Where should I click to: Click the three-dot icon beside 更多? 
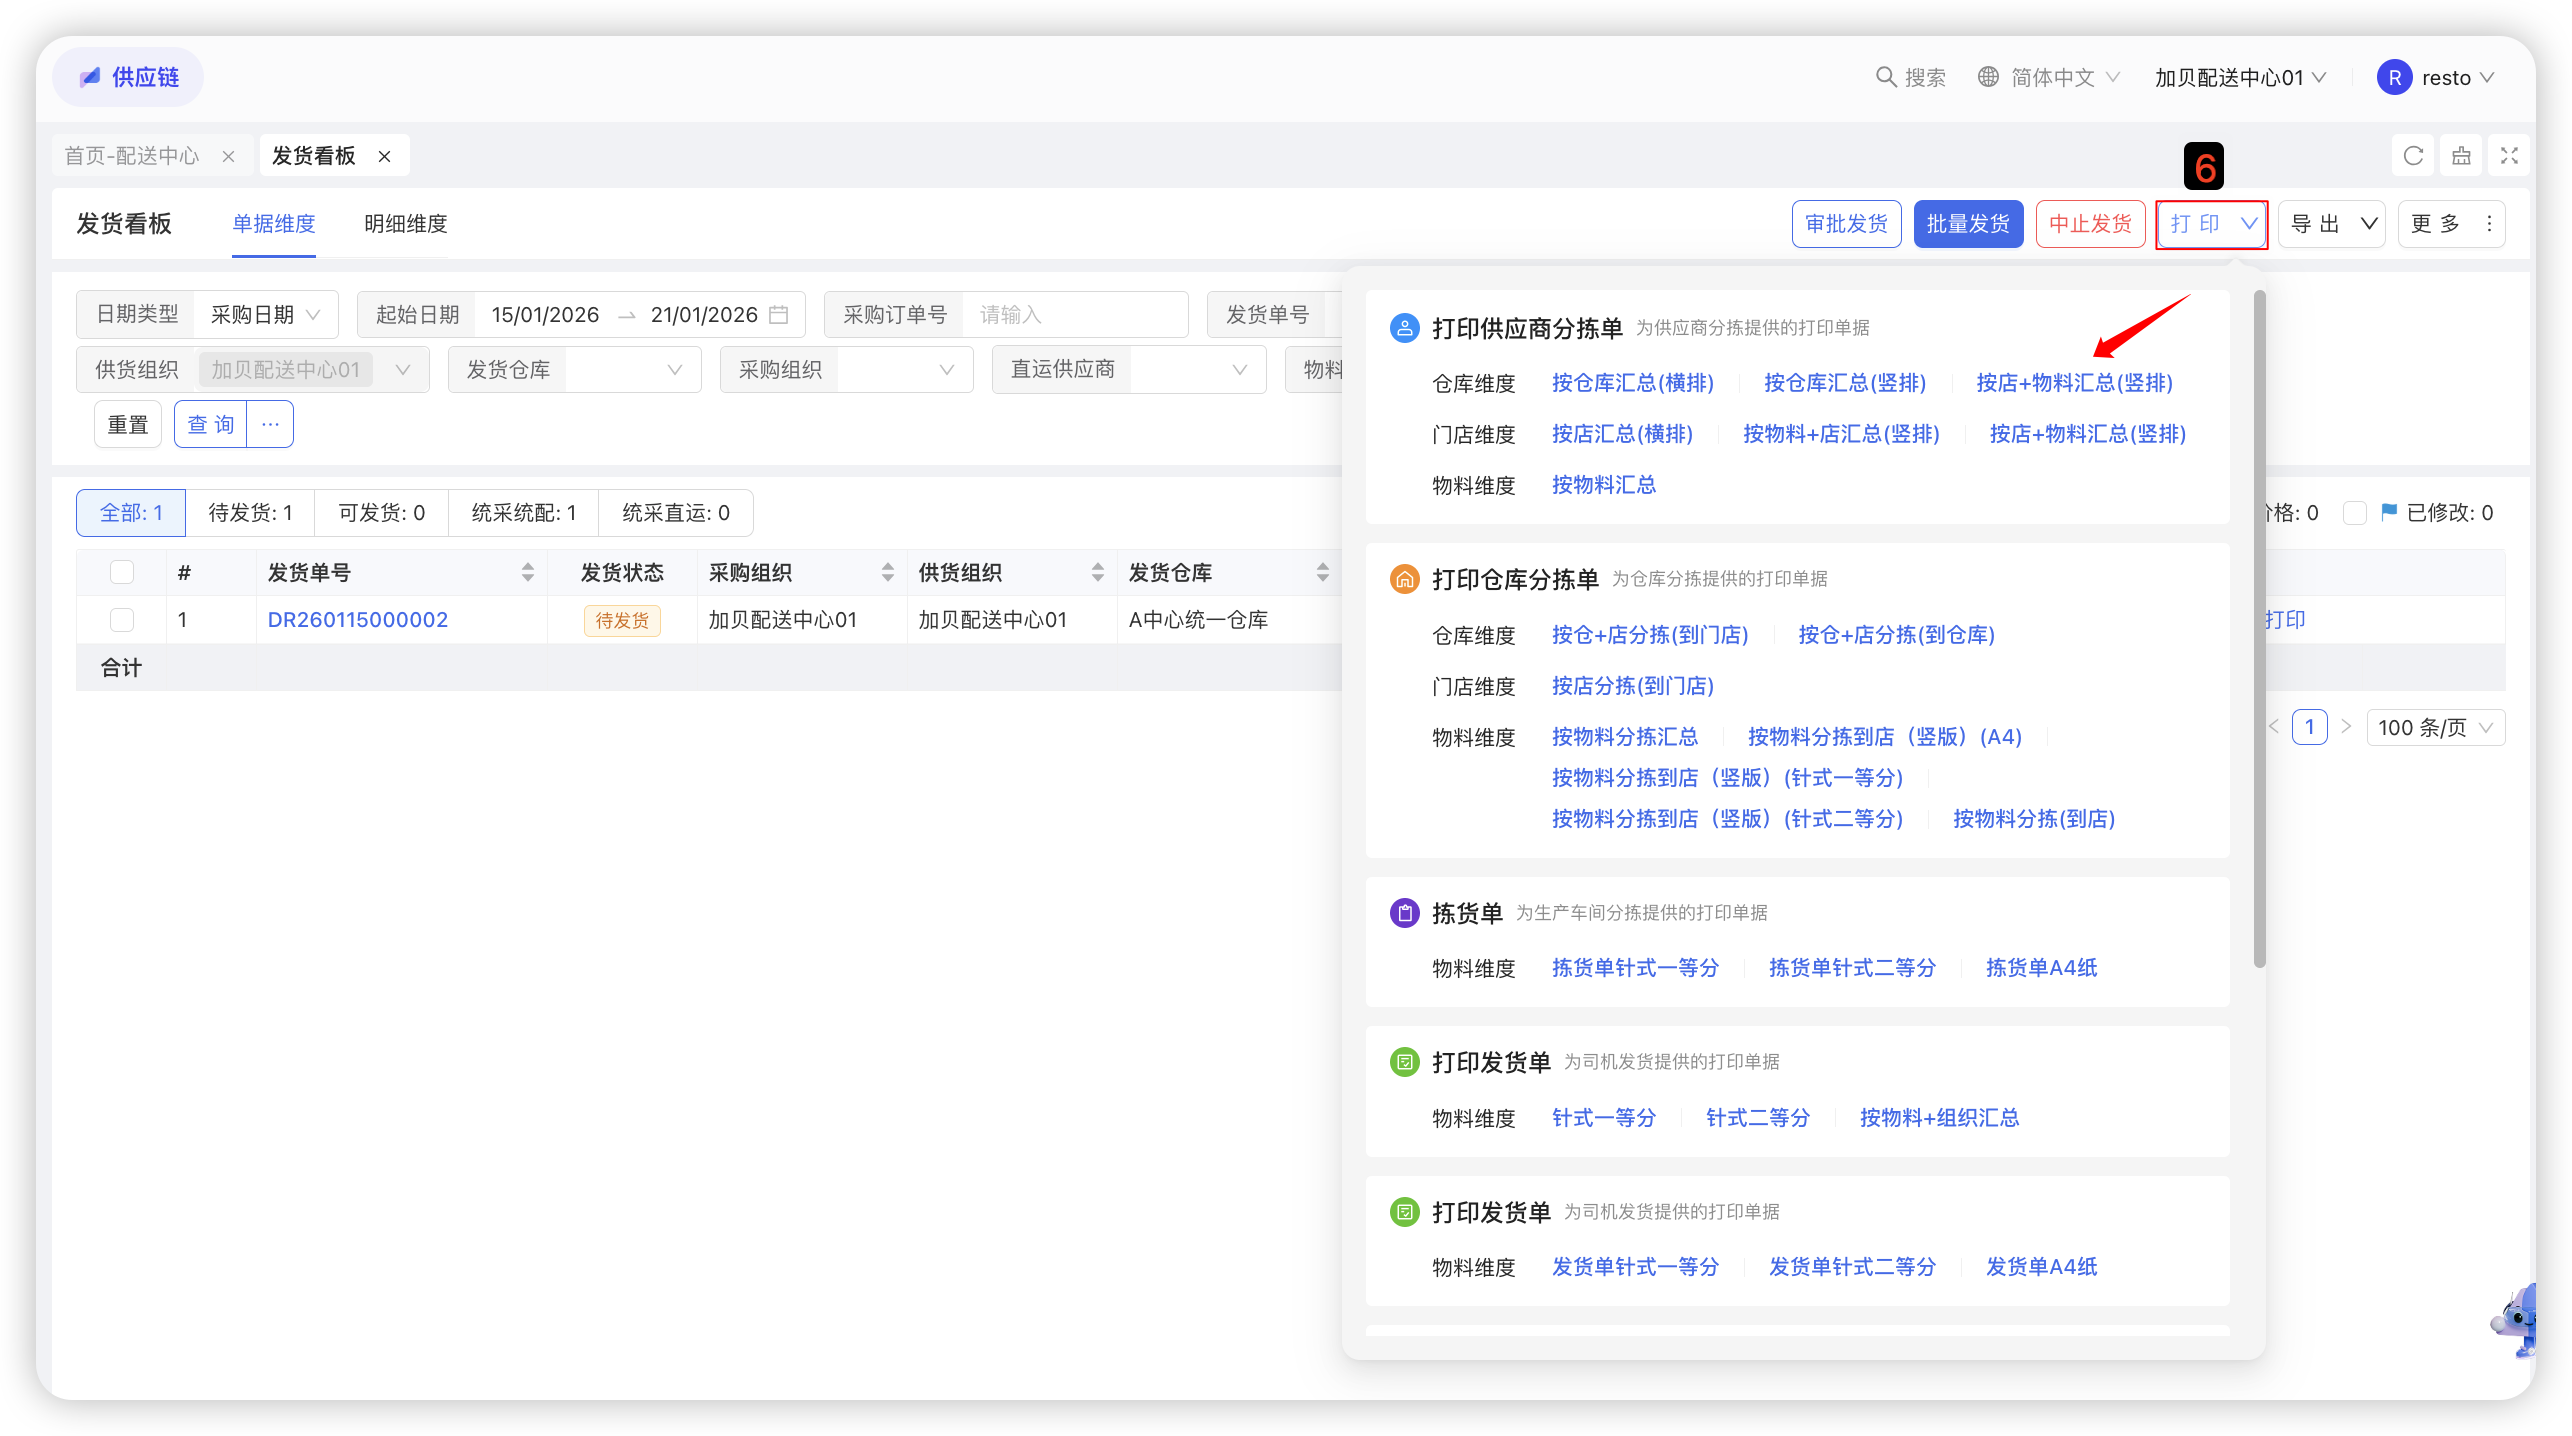pos(2489,224)
